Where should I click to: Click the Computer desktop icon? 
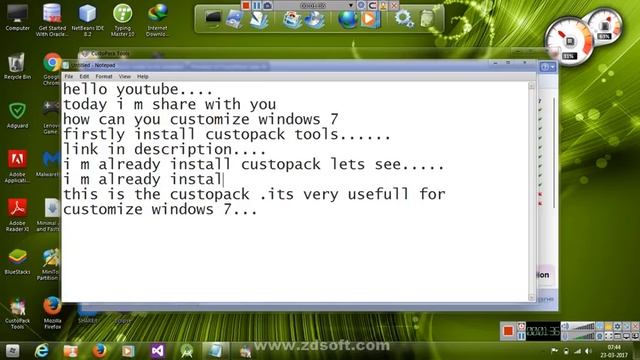(17, 18)
